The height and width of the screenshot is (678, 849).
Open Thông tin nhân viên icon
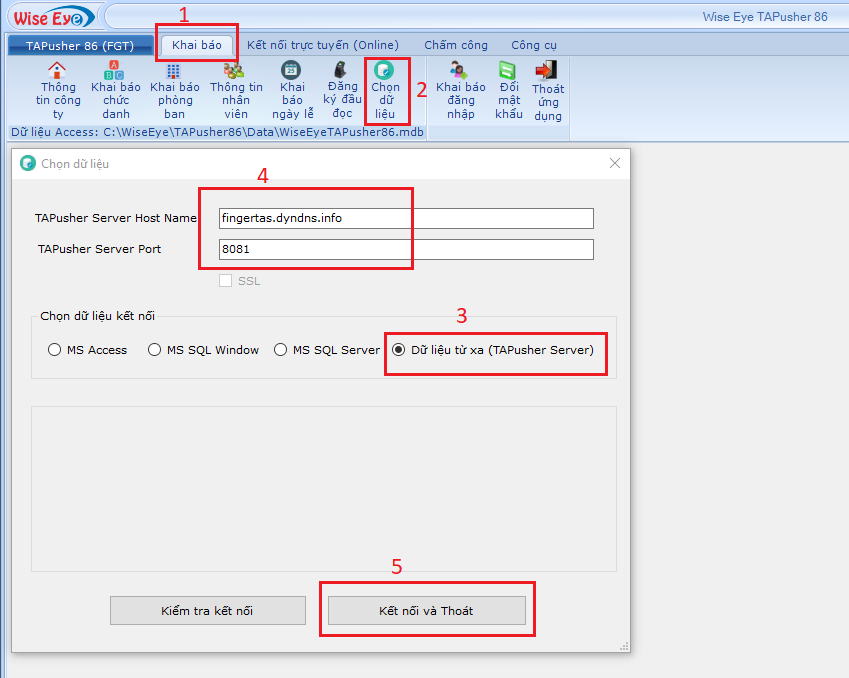[x=234, y=70]
